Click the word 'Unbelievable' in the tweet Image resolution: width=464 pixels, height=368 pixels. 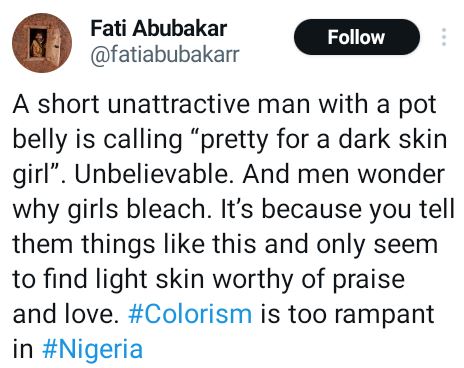tap(154, 174)
